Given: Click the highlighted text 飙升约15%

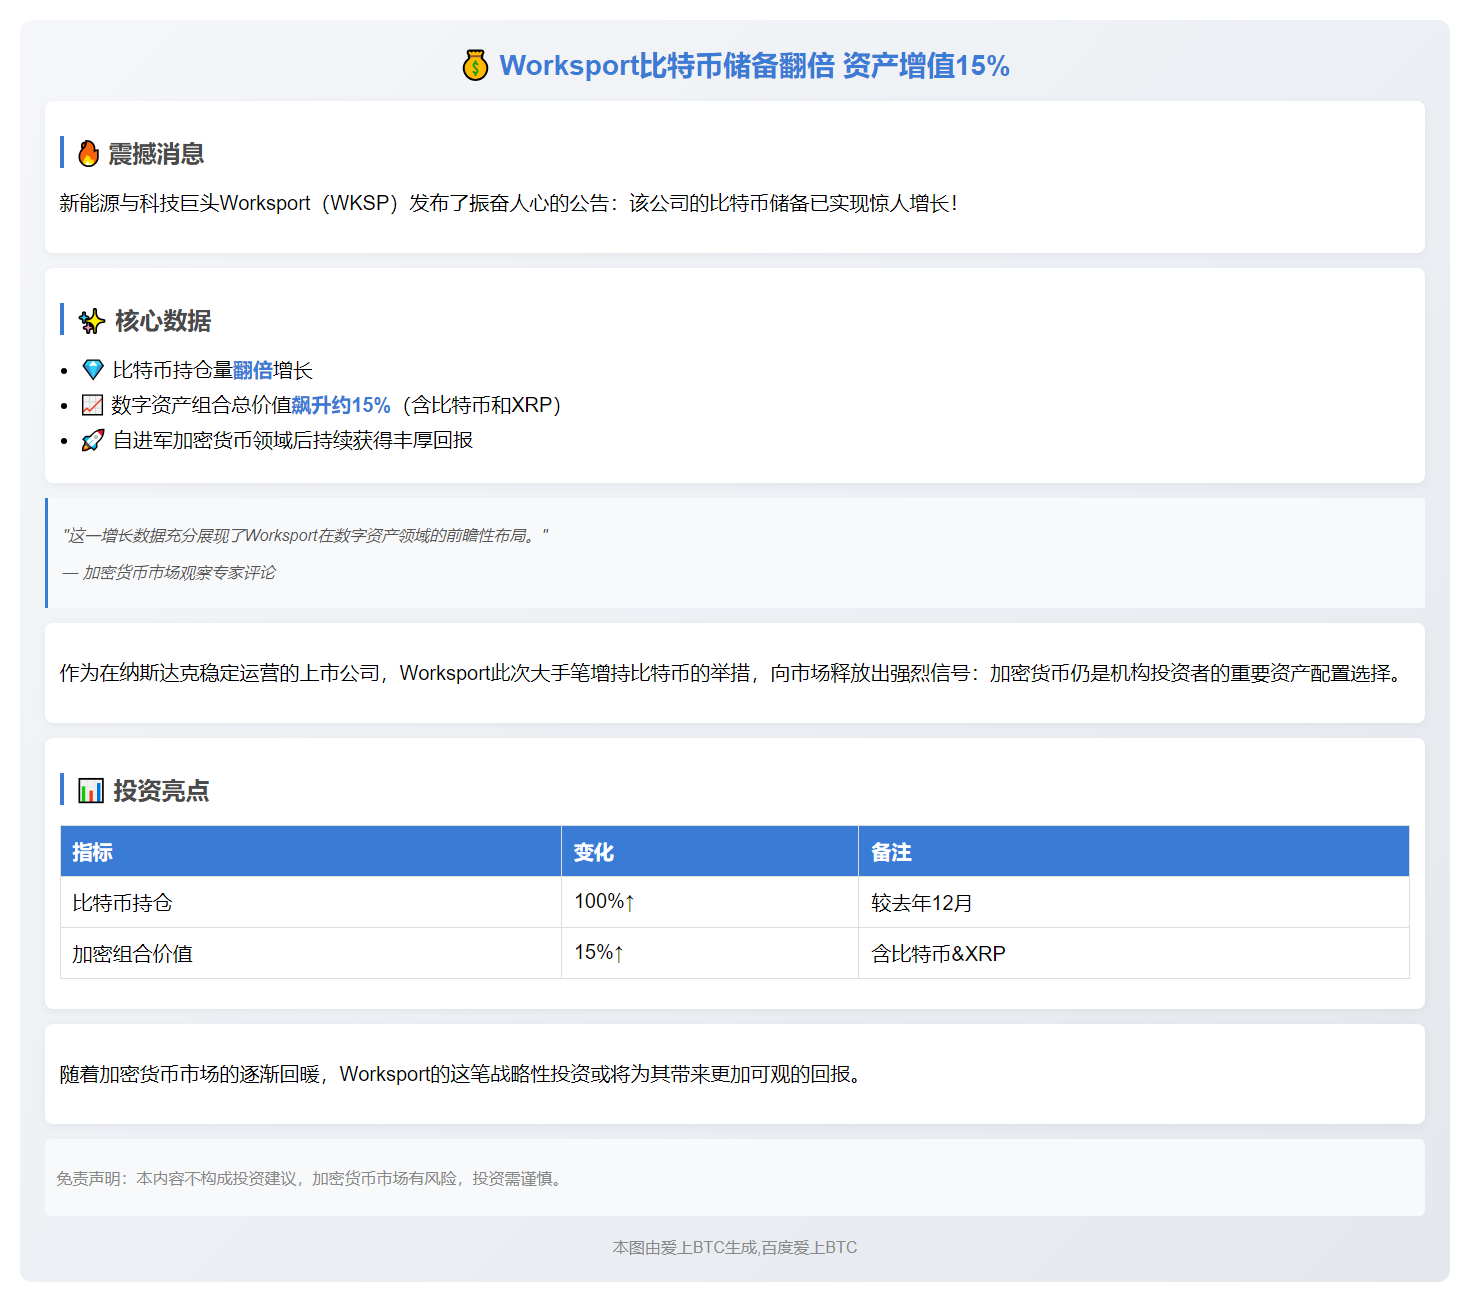Looking at the screenshot, I should coord(341,405).
